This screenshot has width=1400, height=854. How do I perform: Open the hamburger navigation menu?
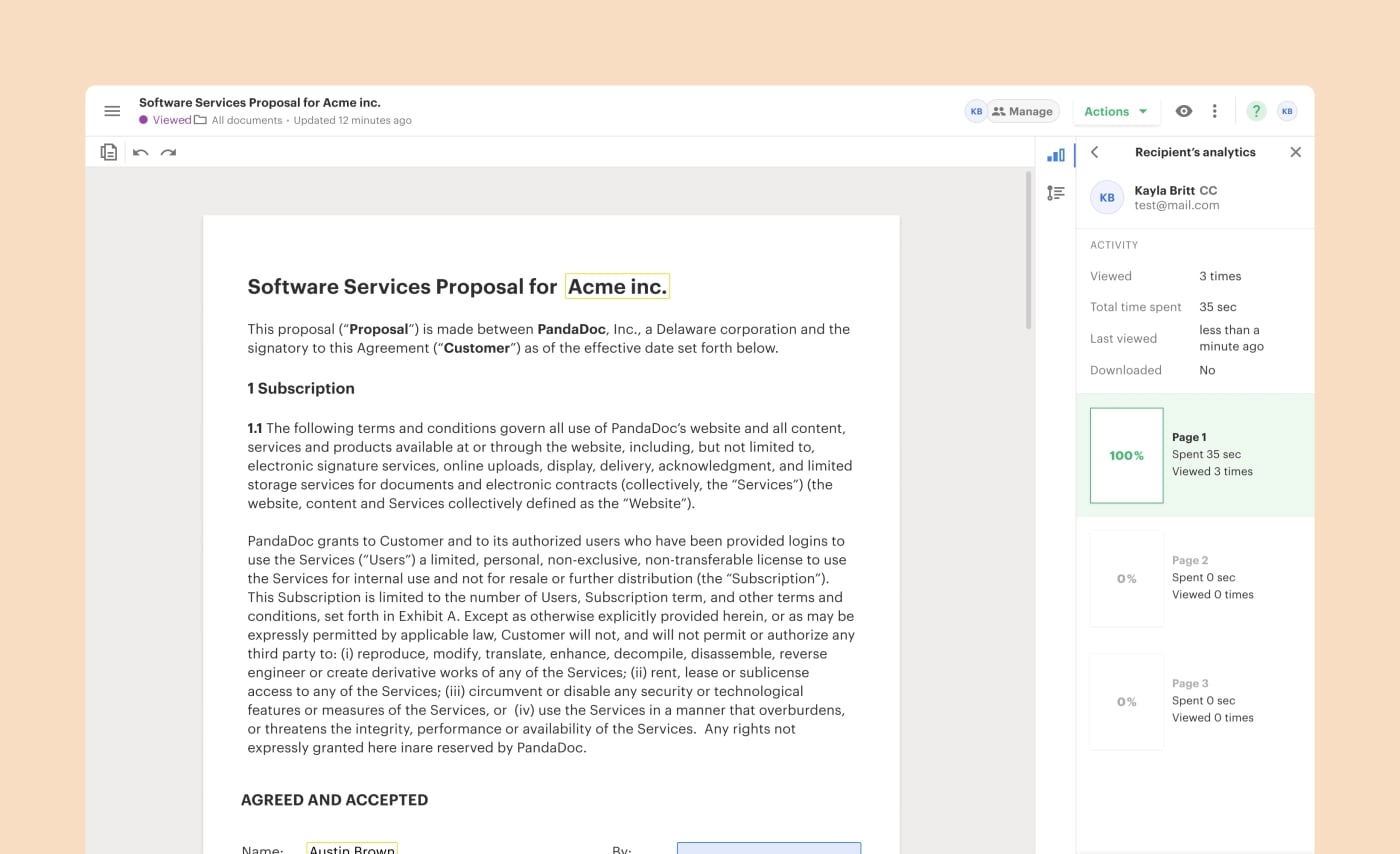[x=112, y=111]
